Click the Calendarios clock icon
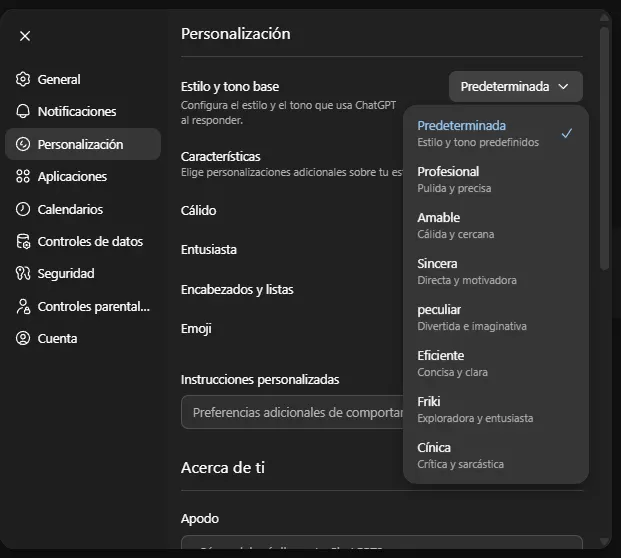This screenshot has height=558, width=621. (23, 209)
